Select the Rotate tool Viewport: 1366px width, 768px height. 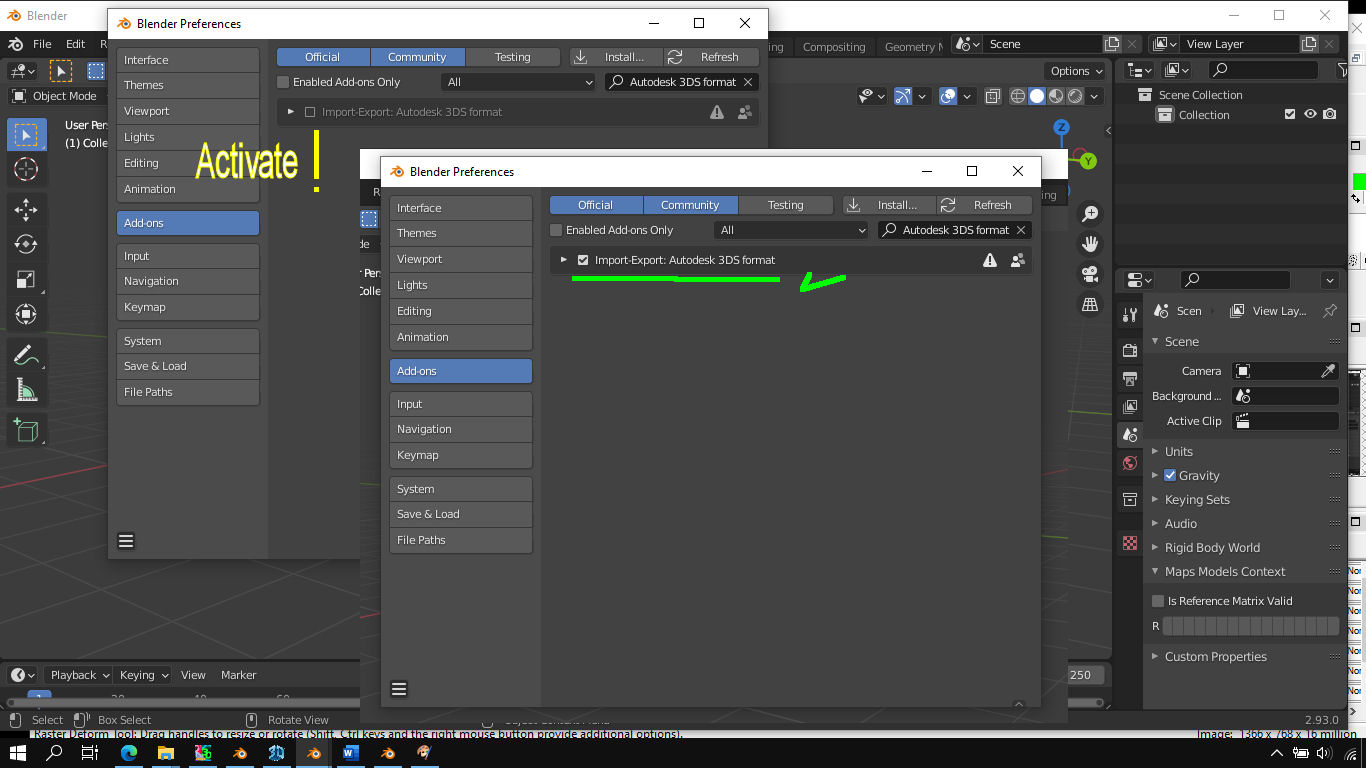[26, 244]
